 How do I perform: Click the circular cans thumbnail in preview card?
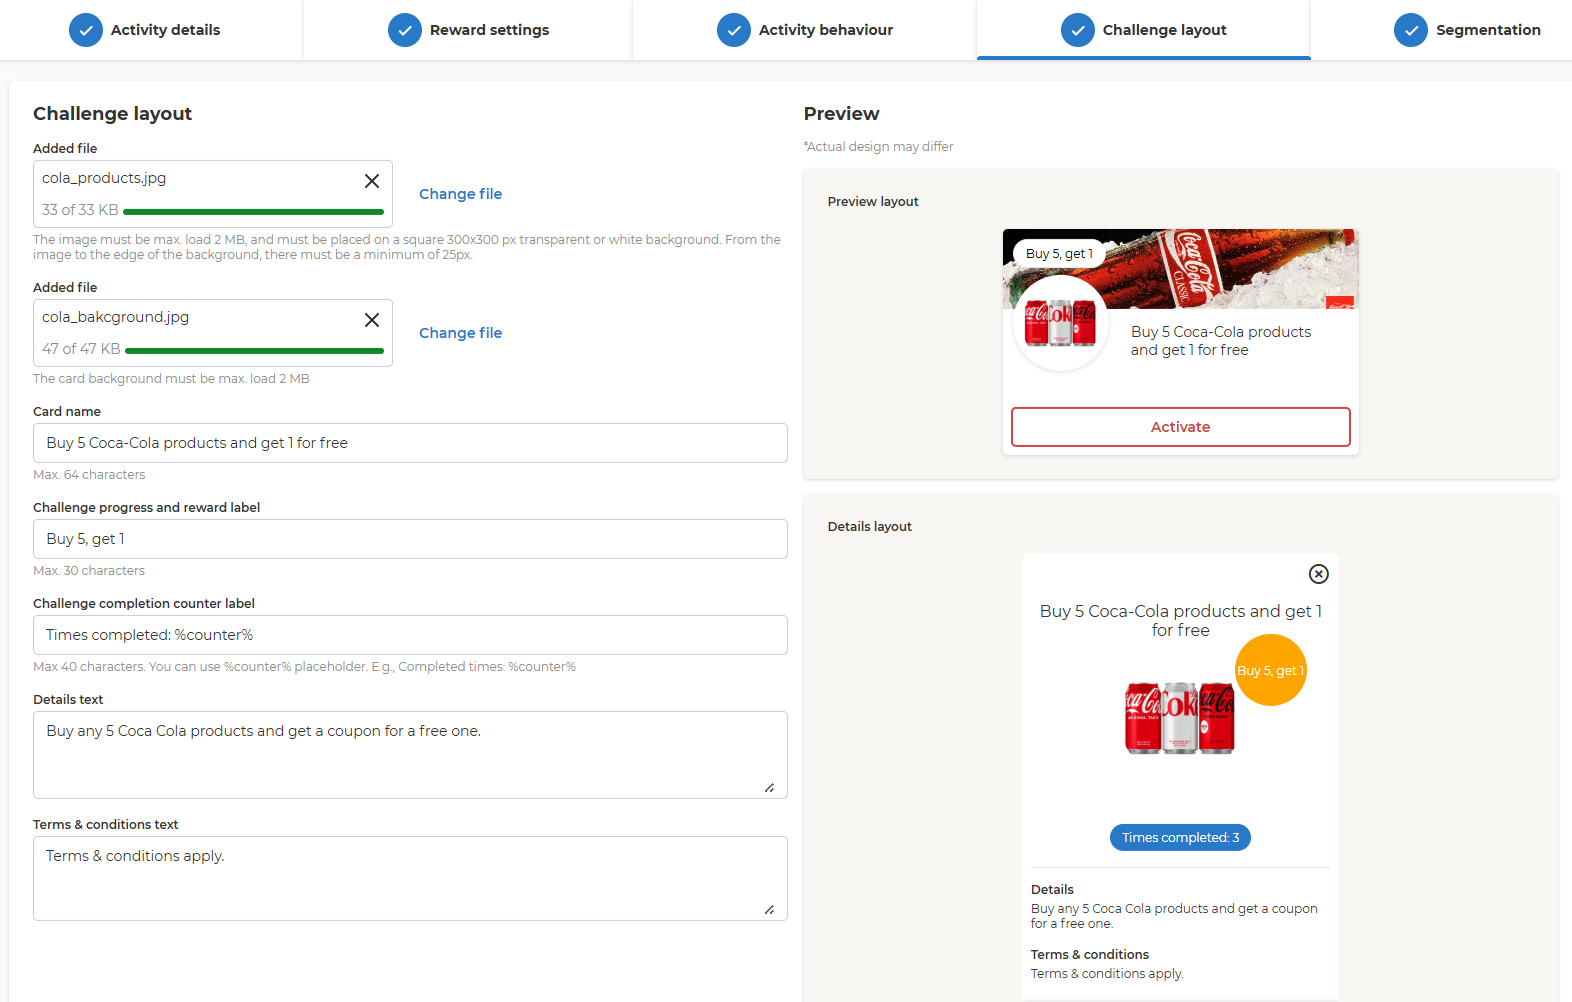pos(1061,323)
